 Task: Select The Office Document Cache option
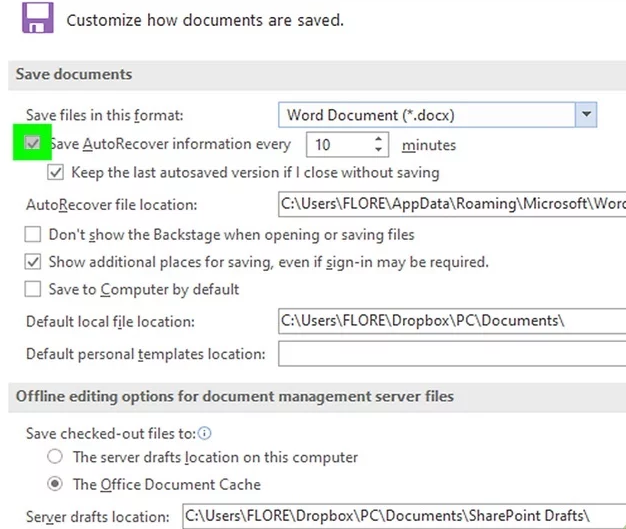click(x=55, y=484)
